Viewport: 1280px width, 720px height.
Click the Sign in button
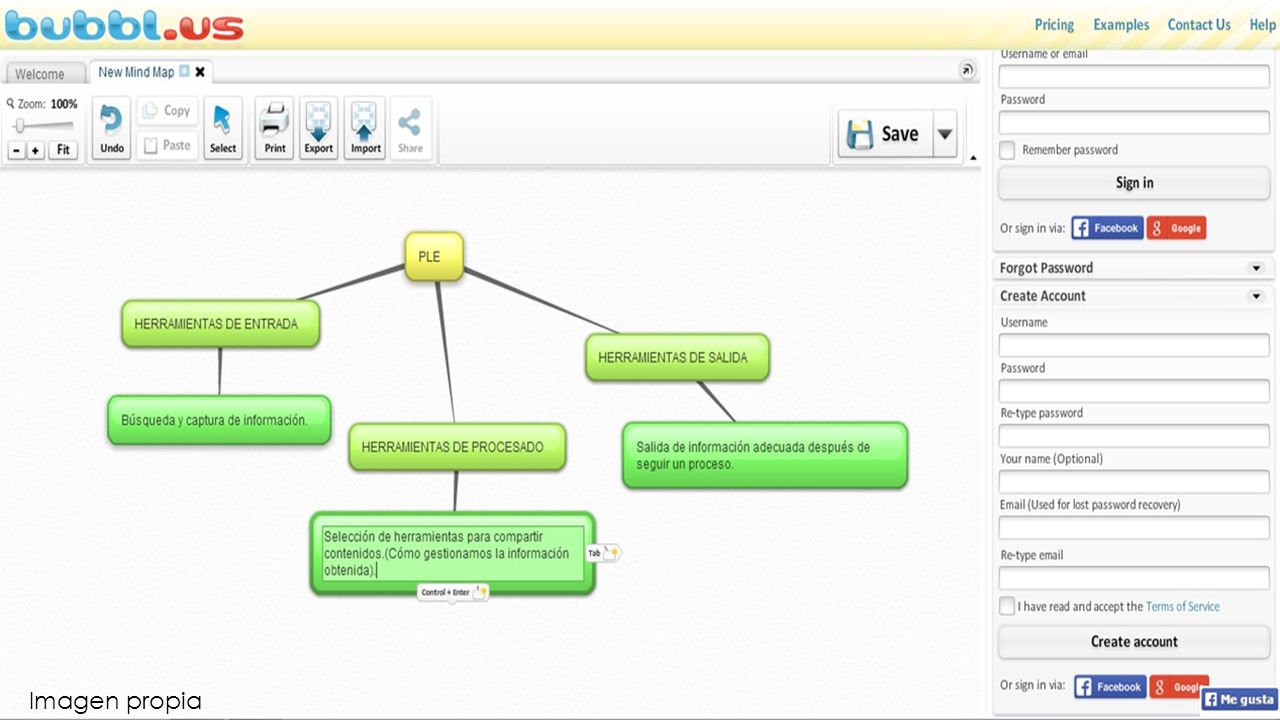click(1134, 183)
